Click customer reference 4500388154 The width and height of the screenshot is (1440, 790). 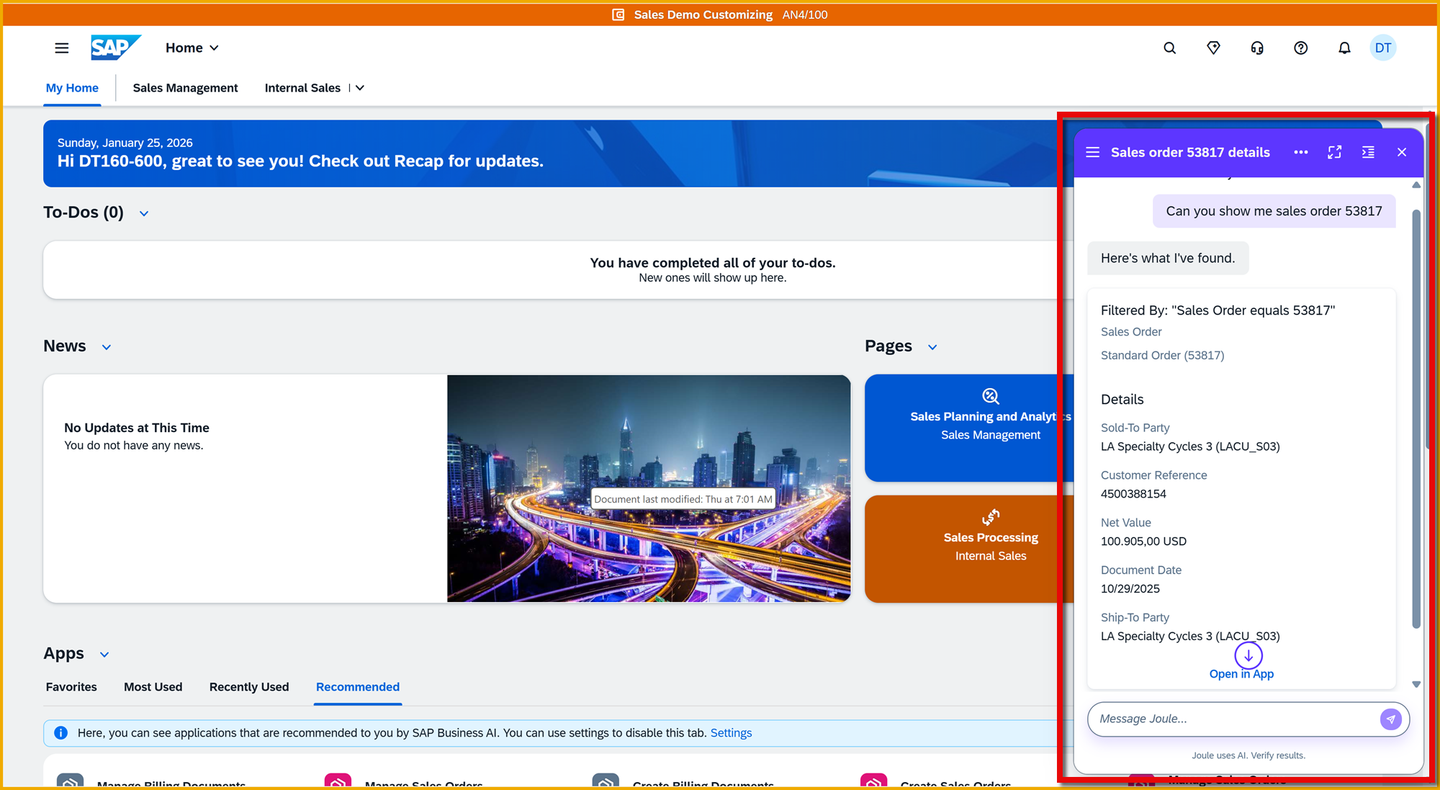coord(1134,494)
